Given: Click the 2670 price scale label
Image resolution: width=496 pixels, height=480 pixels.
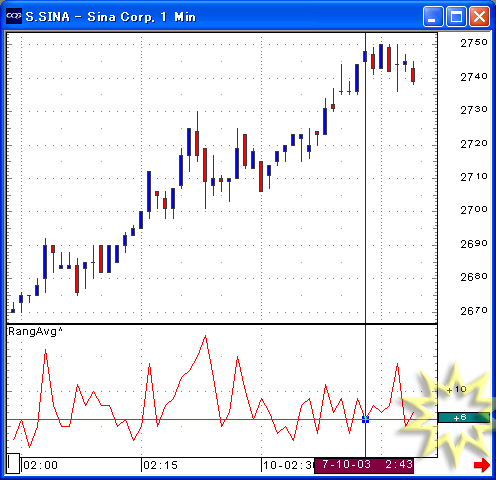Looking at the screenshot, I should pos(474,311).
